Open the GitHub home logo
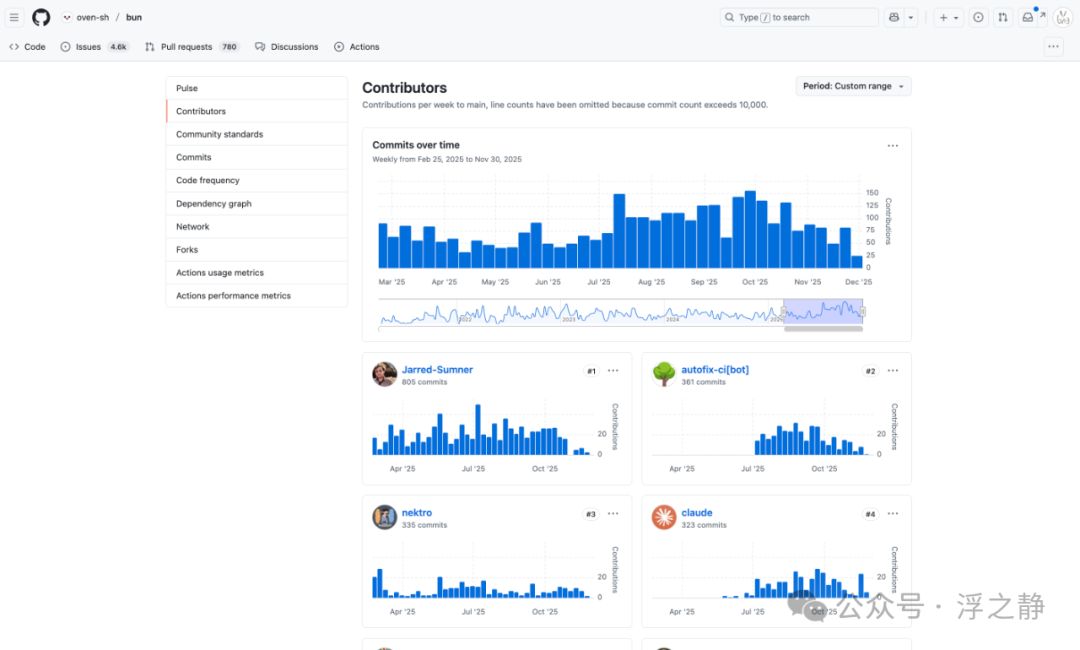 point(41,17)
